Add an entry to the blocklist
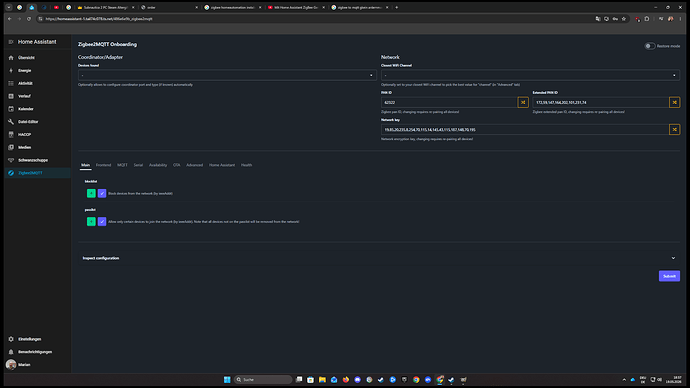Viewport: 690px width, 388px height. (91, 193)
